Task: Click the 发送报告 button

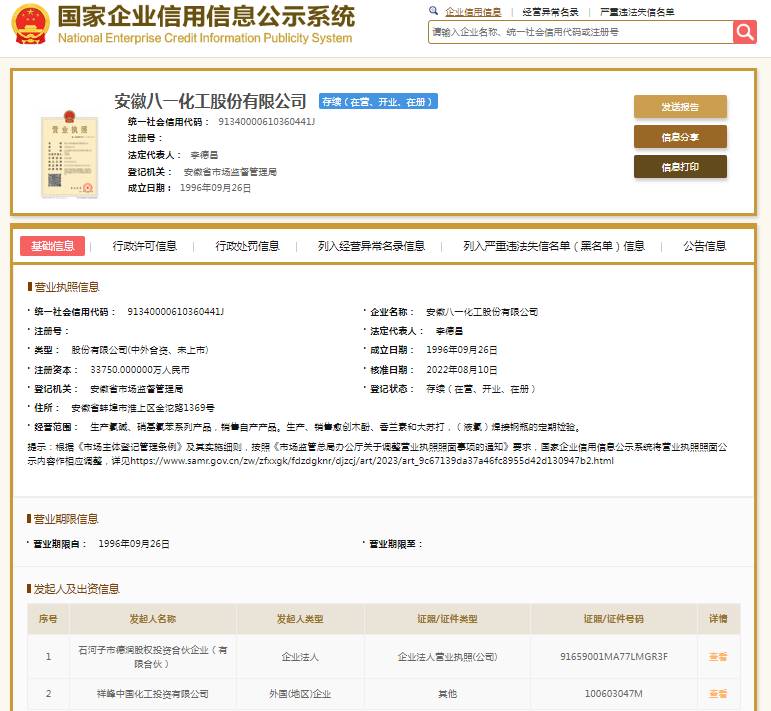Action: click(680, 107)
